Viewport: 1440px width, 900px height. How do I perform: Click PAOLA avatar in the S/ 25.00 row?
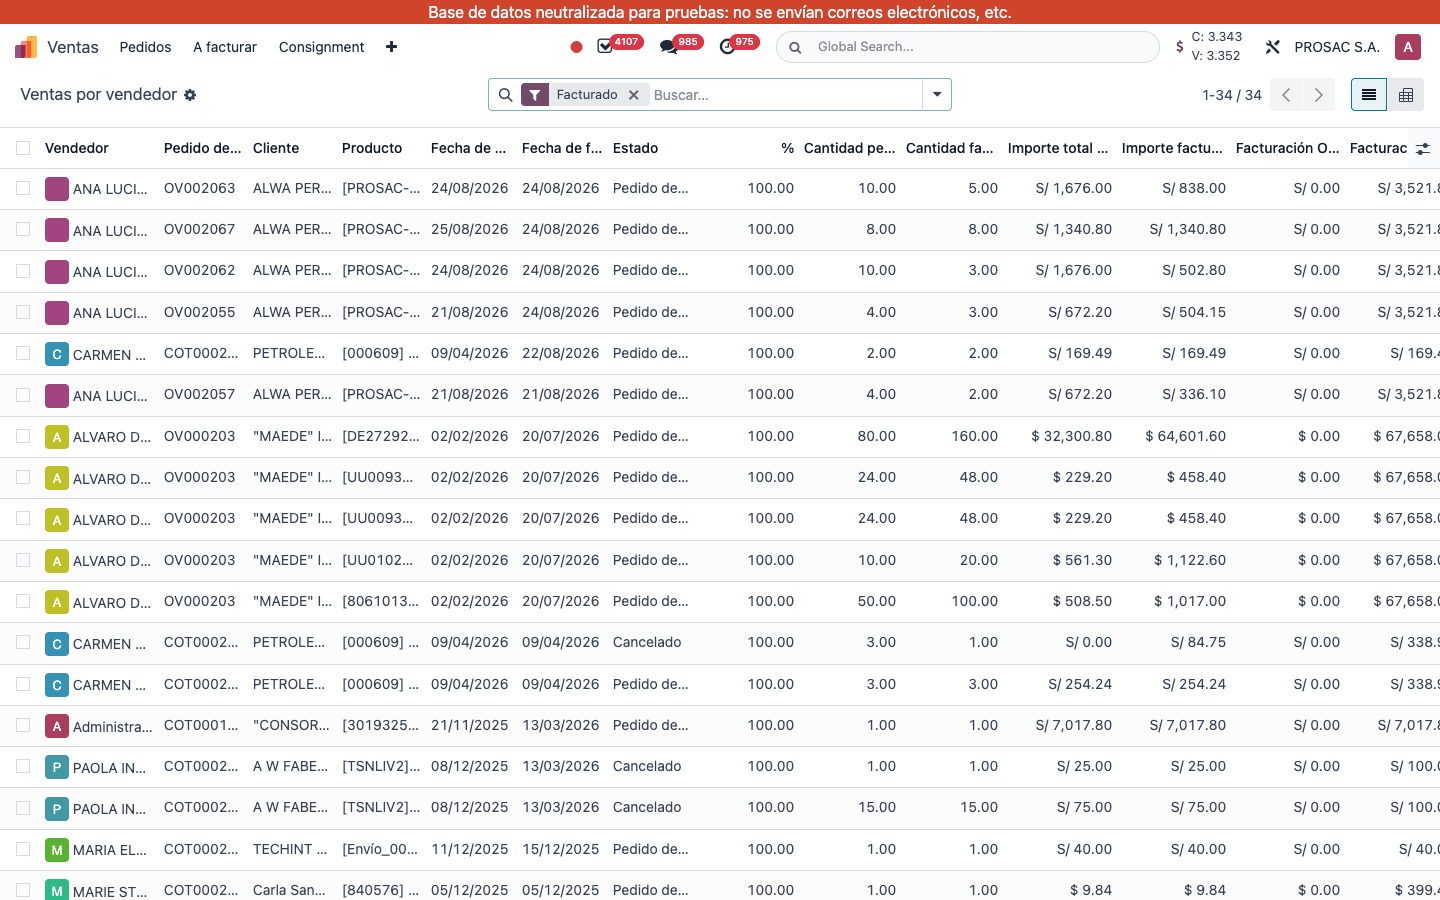[57, 767]
